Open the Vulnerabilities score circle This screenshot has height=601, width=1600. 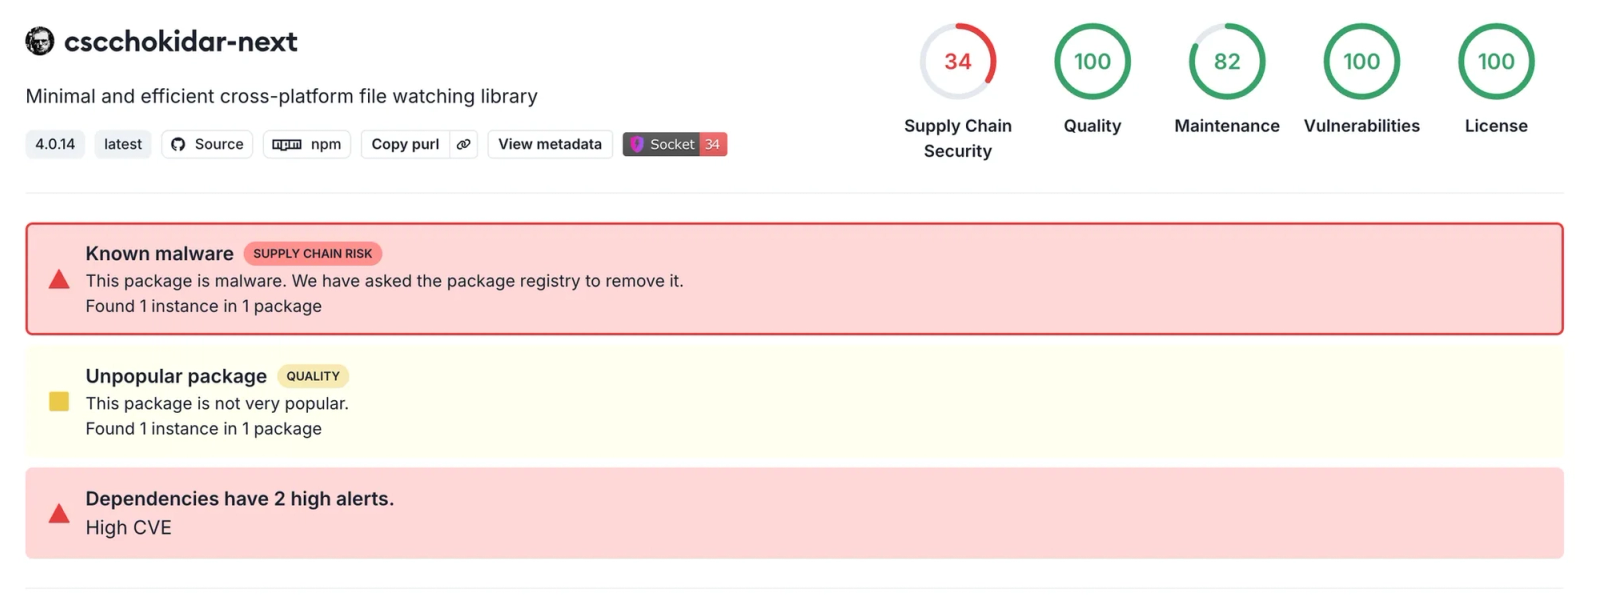[x=1362, y=61]
